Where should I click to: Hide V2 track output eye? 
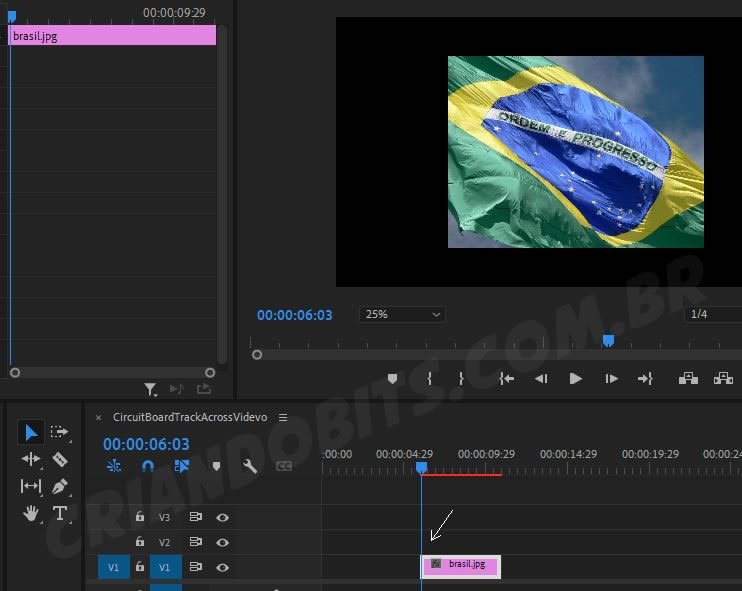tap(222, 542)
